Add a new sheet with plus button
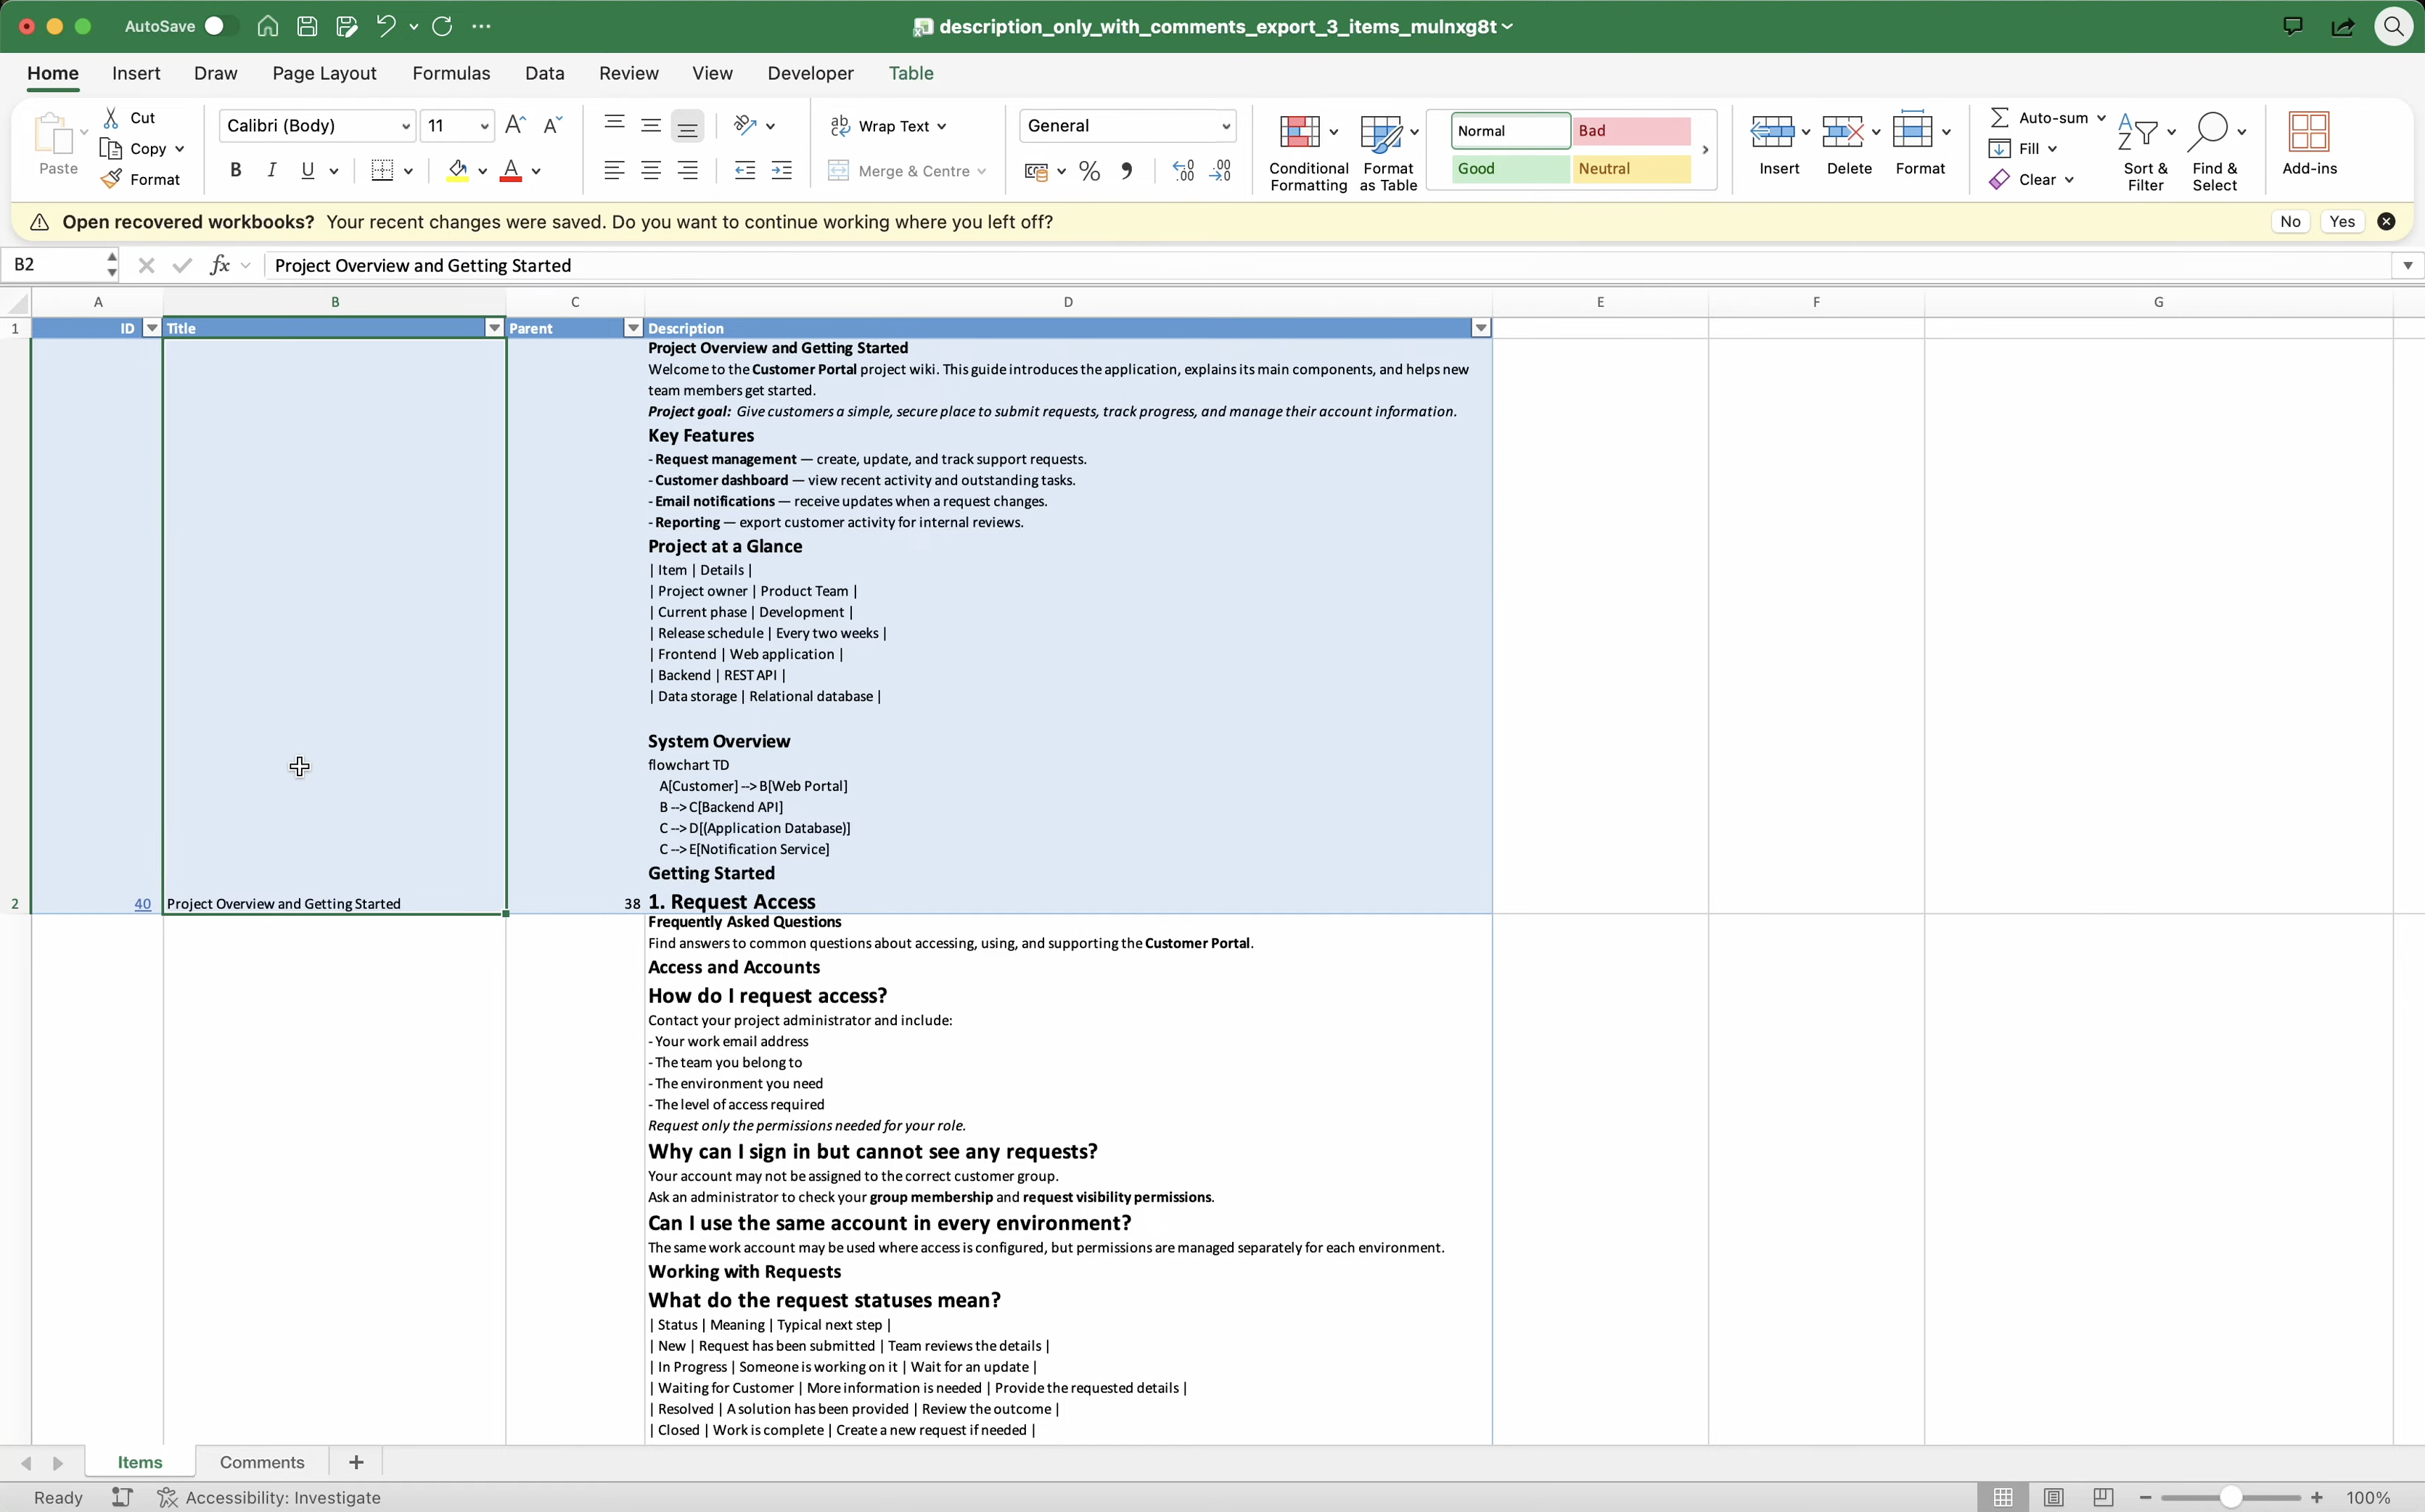 356,1462
